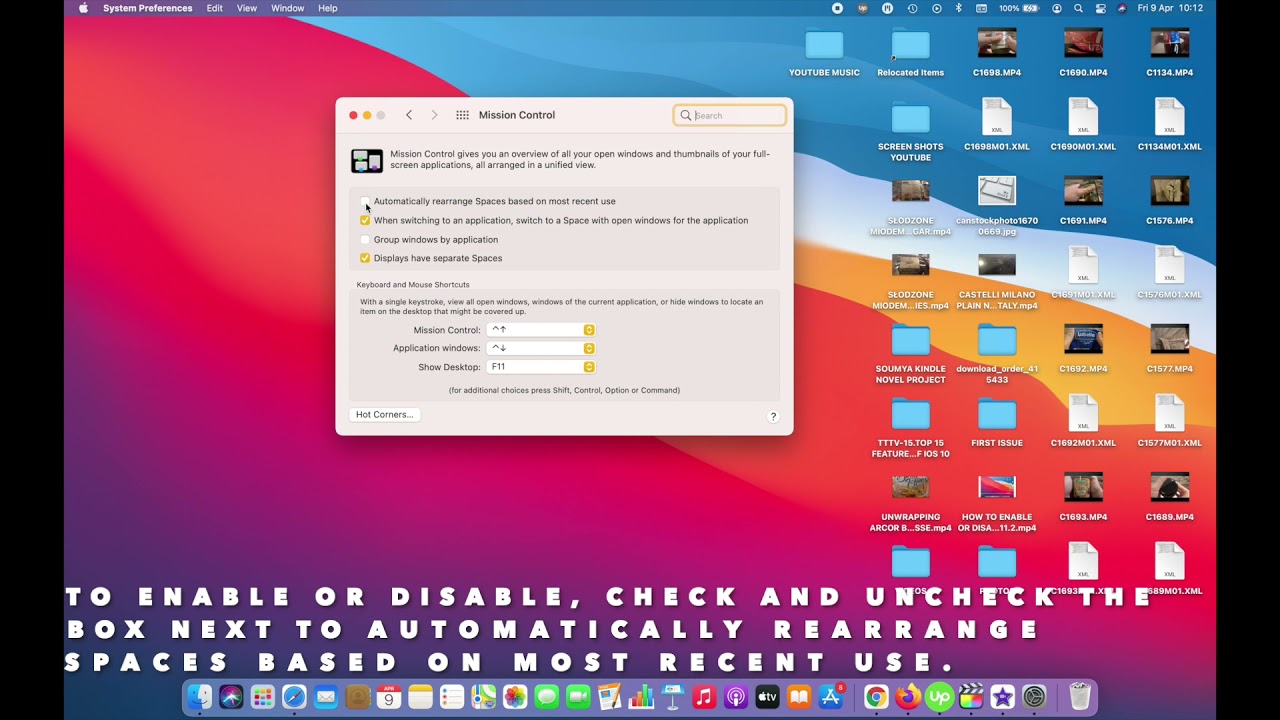Launch Firefox from the Dock
Image resolution: width=1280 pixels, height=720 pixels.
click(908, 697)
